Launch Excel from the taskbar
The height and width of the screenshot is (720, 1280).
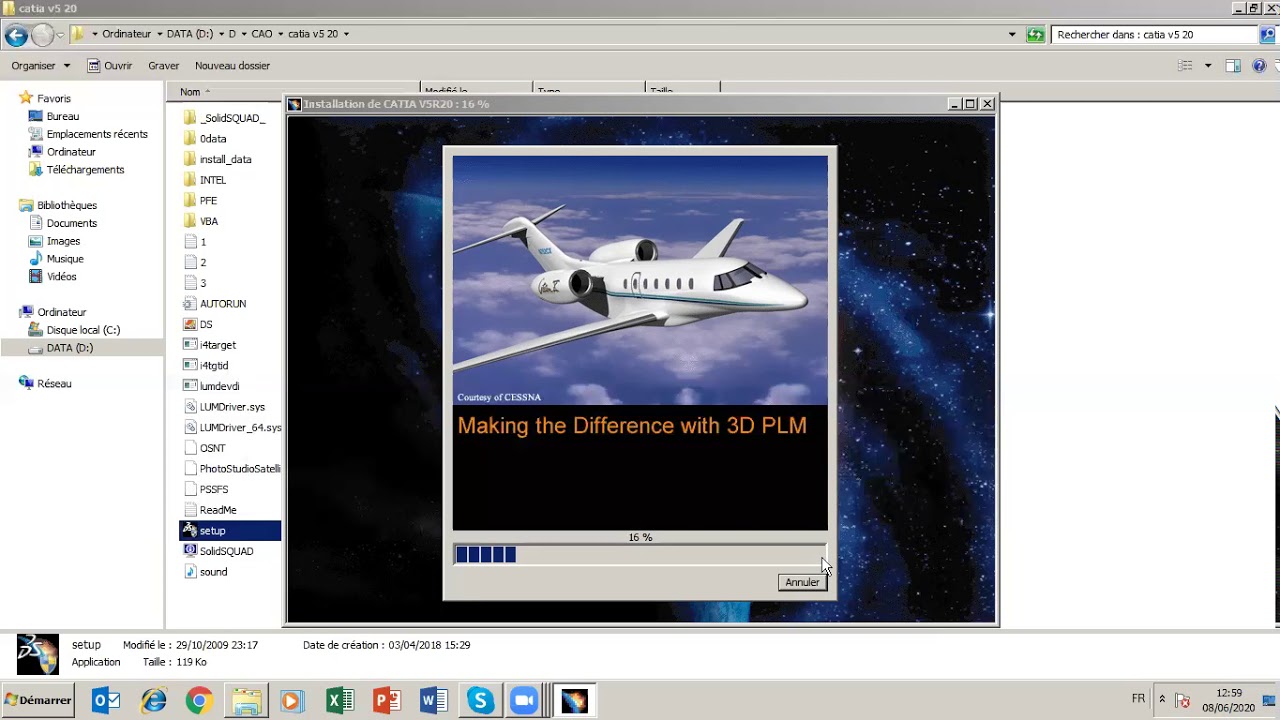point(340,701)
